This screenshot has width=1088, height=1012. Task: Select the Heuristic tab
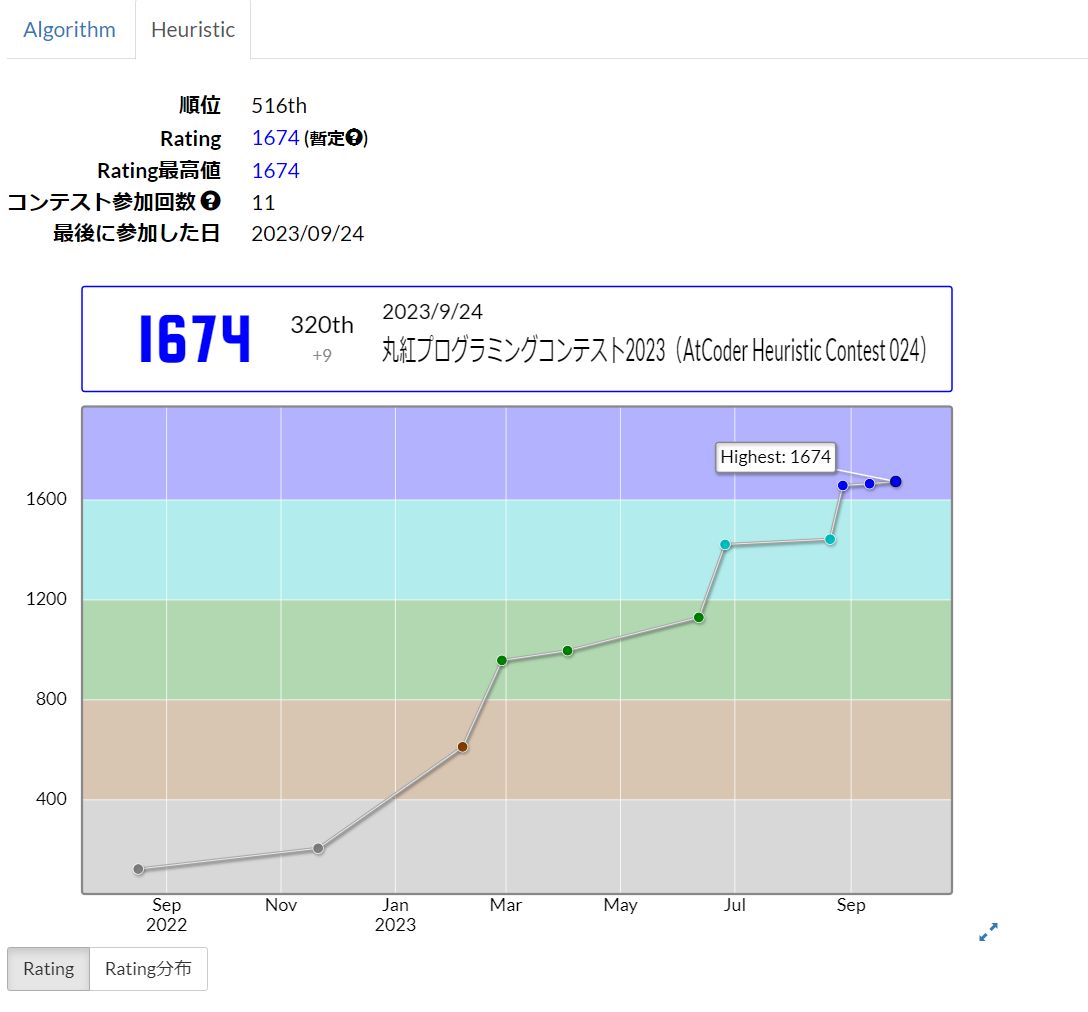tap(193, 30)
